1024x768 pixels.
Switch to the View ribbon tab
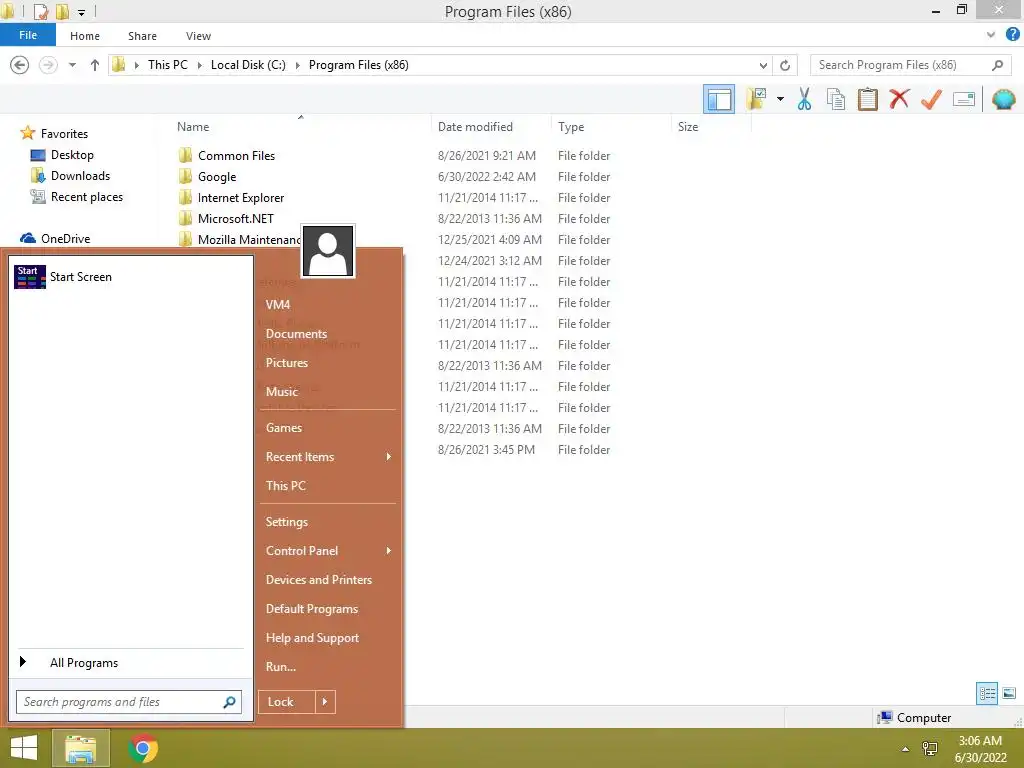[198, 36]
